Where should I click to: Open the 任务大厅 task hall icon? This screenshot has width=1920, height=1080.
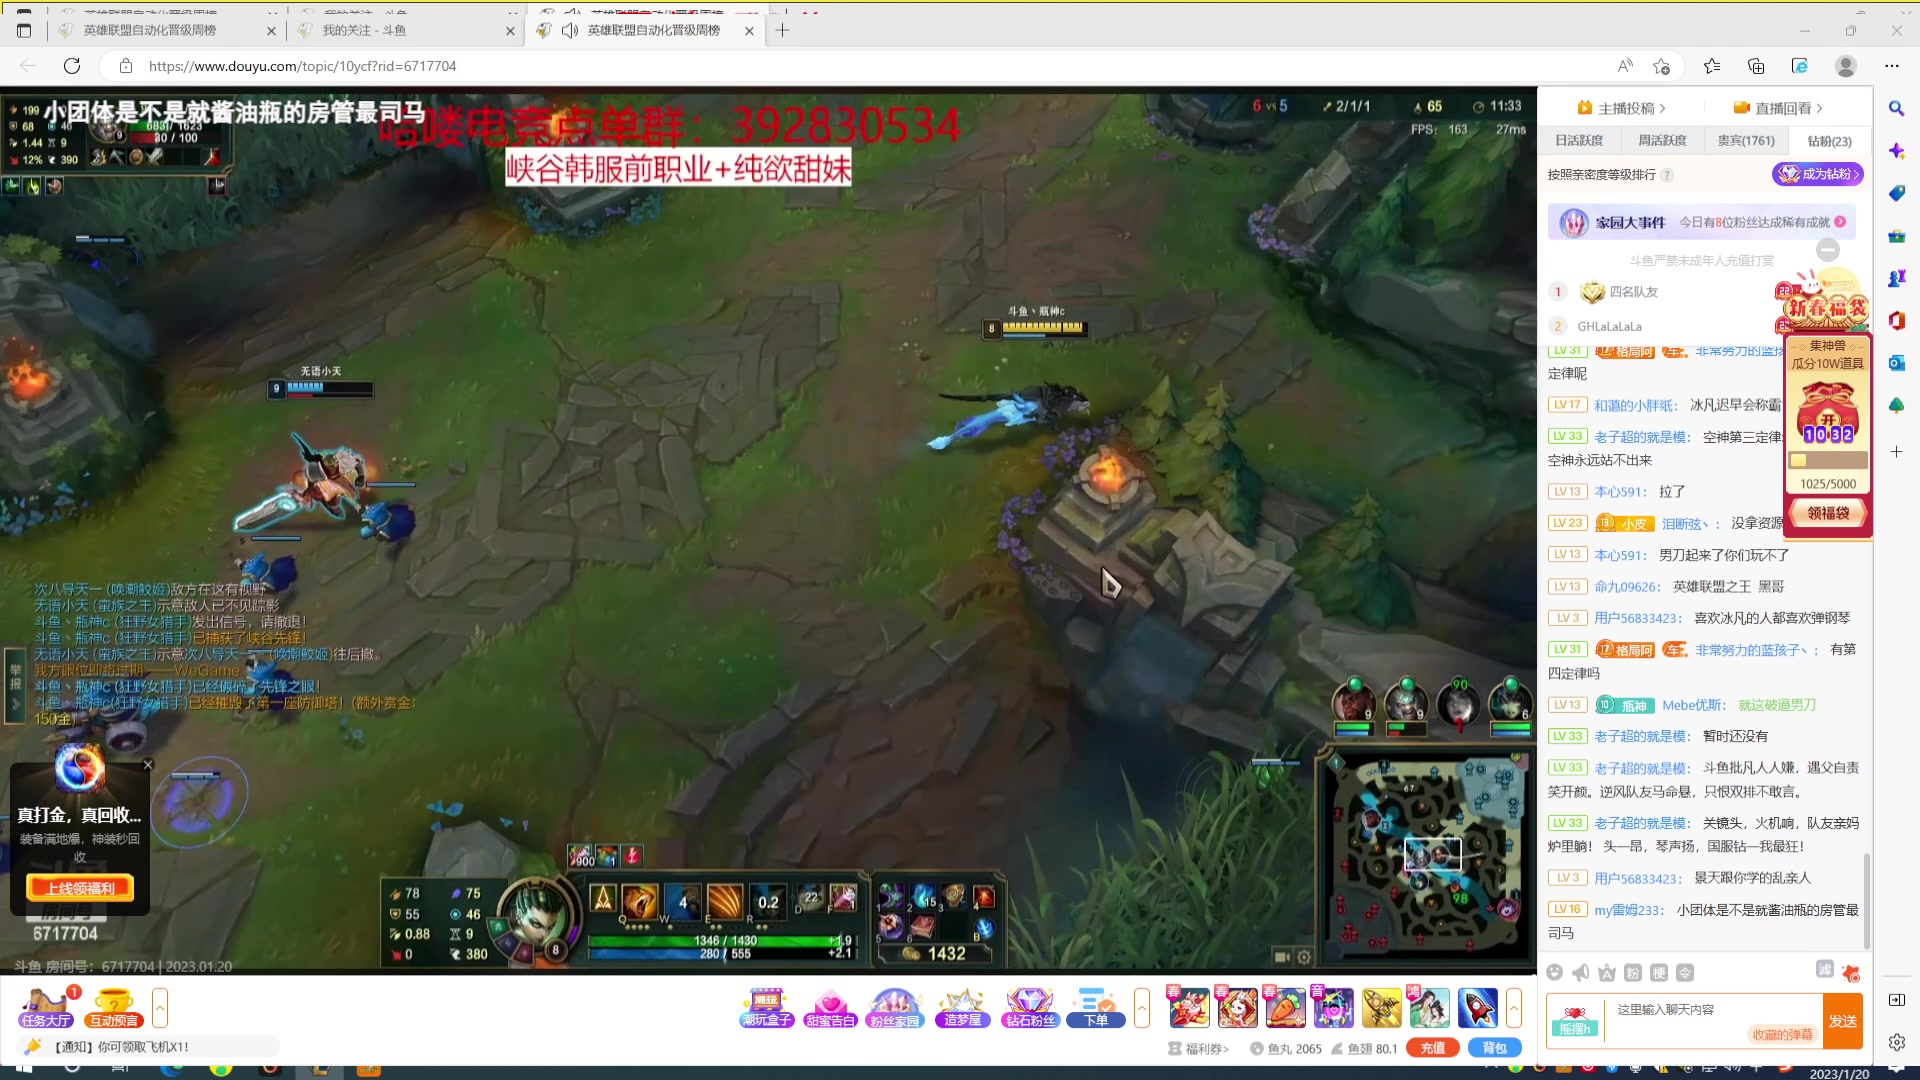click(46, 1007)
